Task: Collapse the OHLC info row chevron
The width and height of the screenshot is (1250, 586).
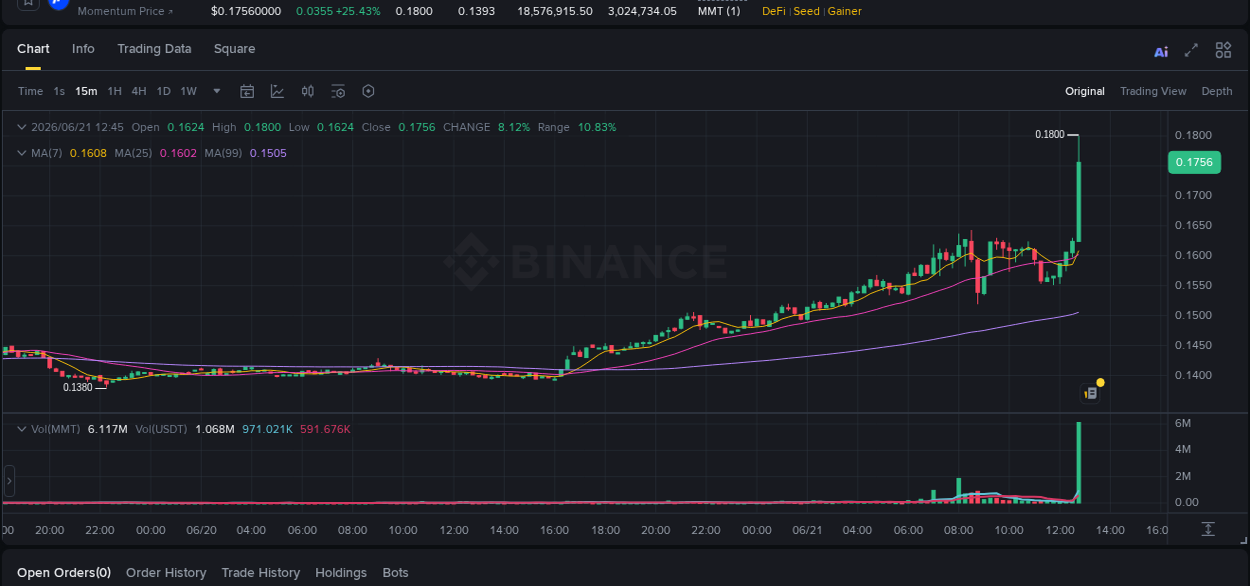Action: [21, 127]
